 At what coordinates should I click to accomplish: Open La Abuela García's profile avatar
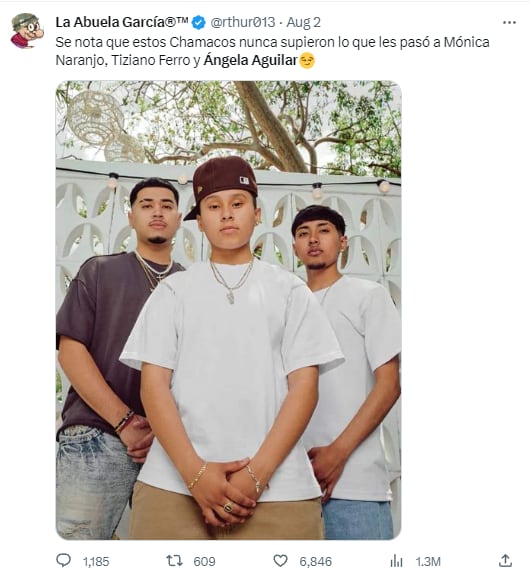pos(27,31)
